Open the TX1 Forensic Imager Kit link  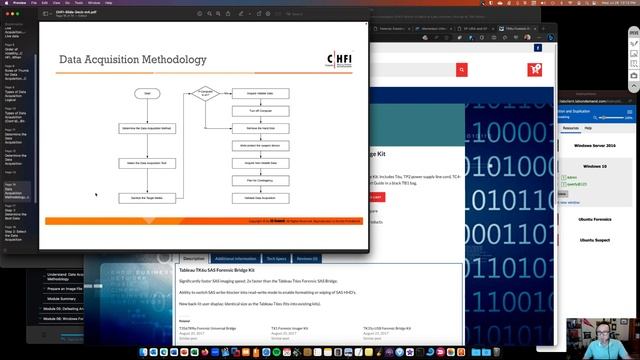coord(289,328)
